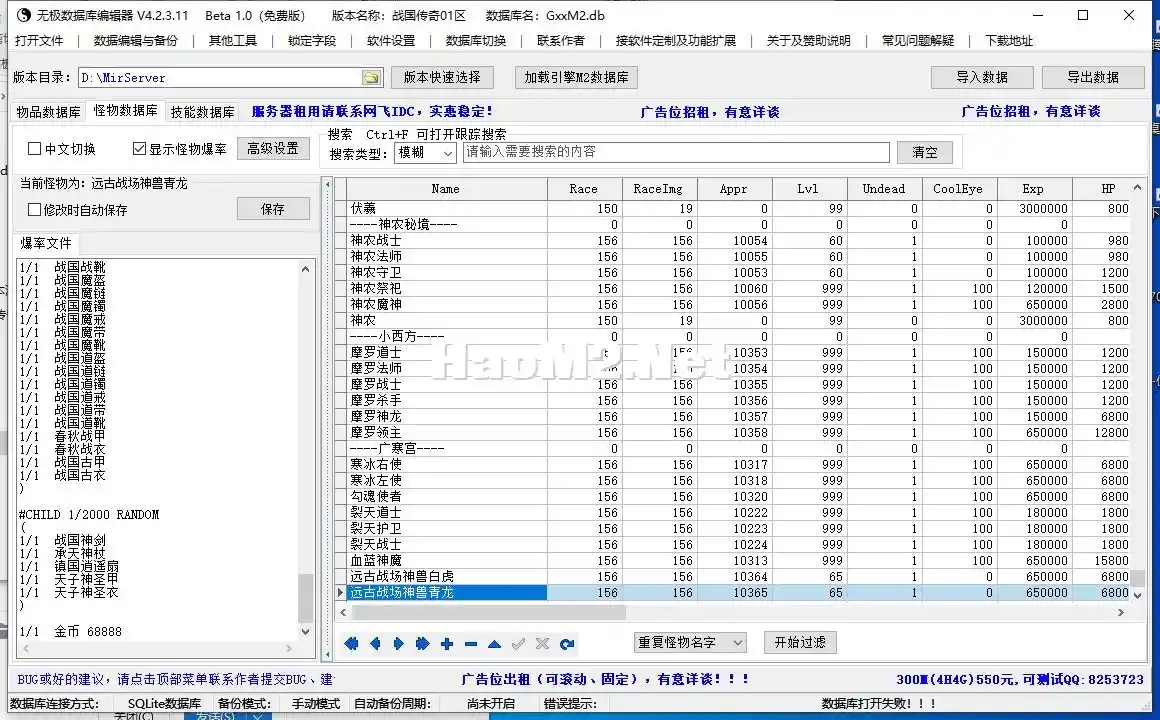Open 联系作者 menu

point(561,41)
